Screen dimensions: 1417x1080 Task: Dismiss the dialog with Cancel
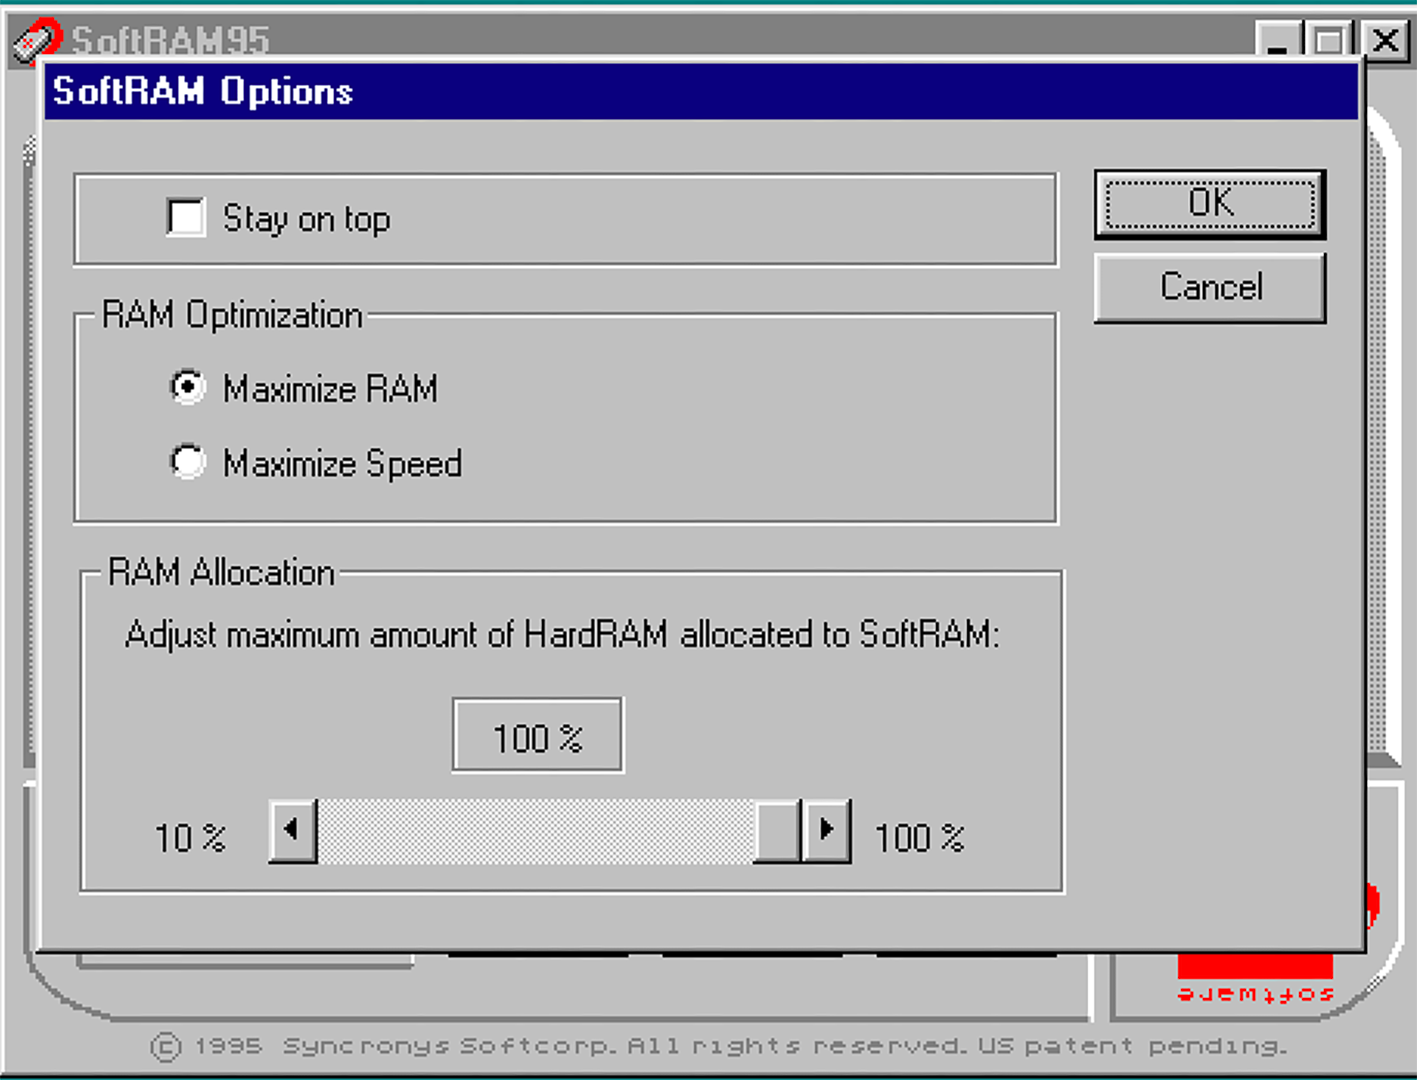pos(1210,288)
